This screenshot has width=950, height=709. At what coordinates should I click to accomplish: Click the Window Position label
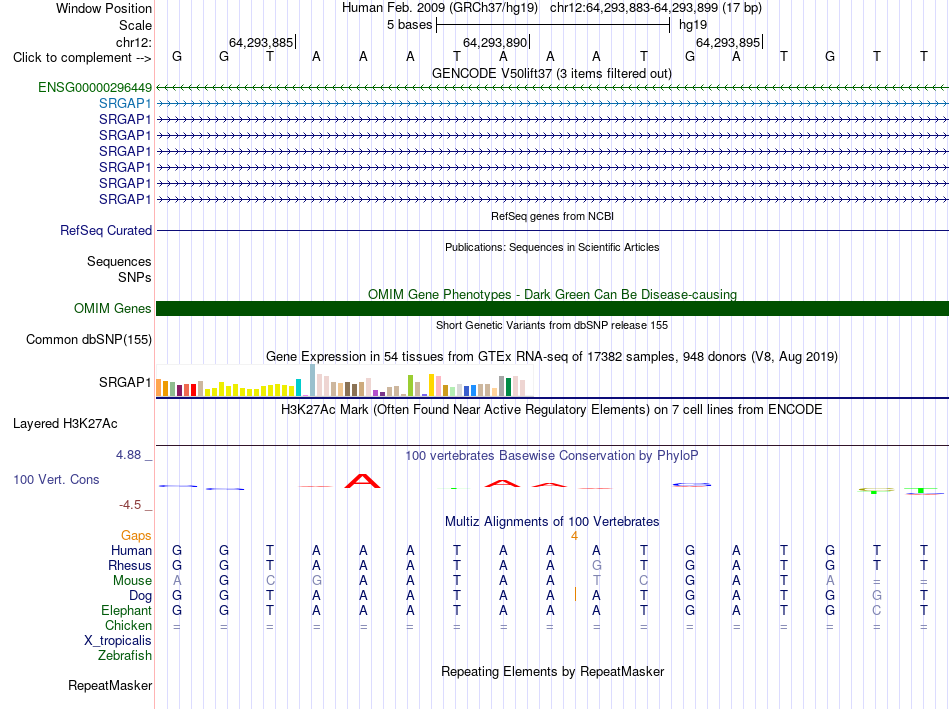(104, 8)
